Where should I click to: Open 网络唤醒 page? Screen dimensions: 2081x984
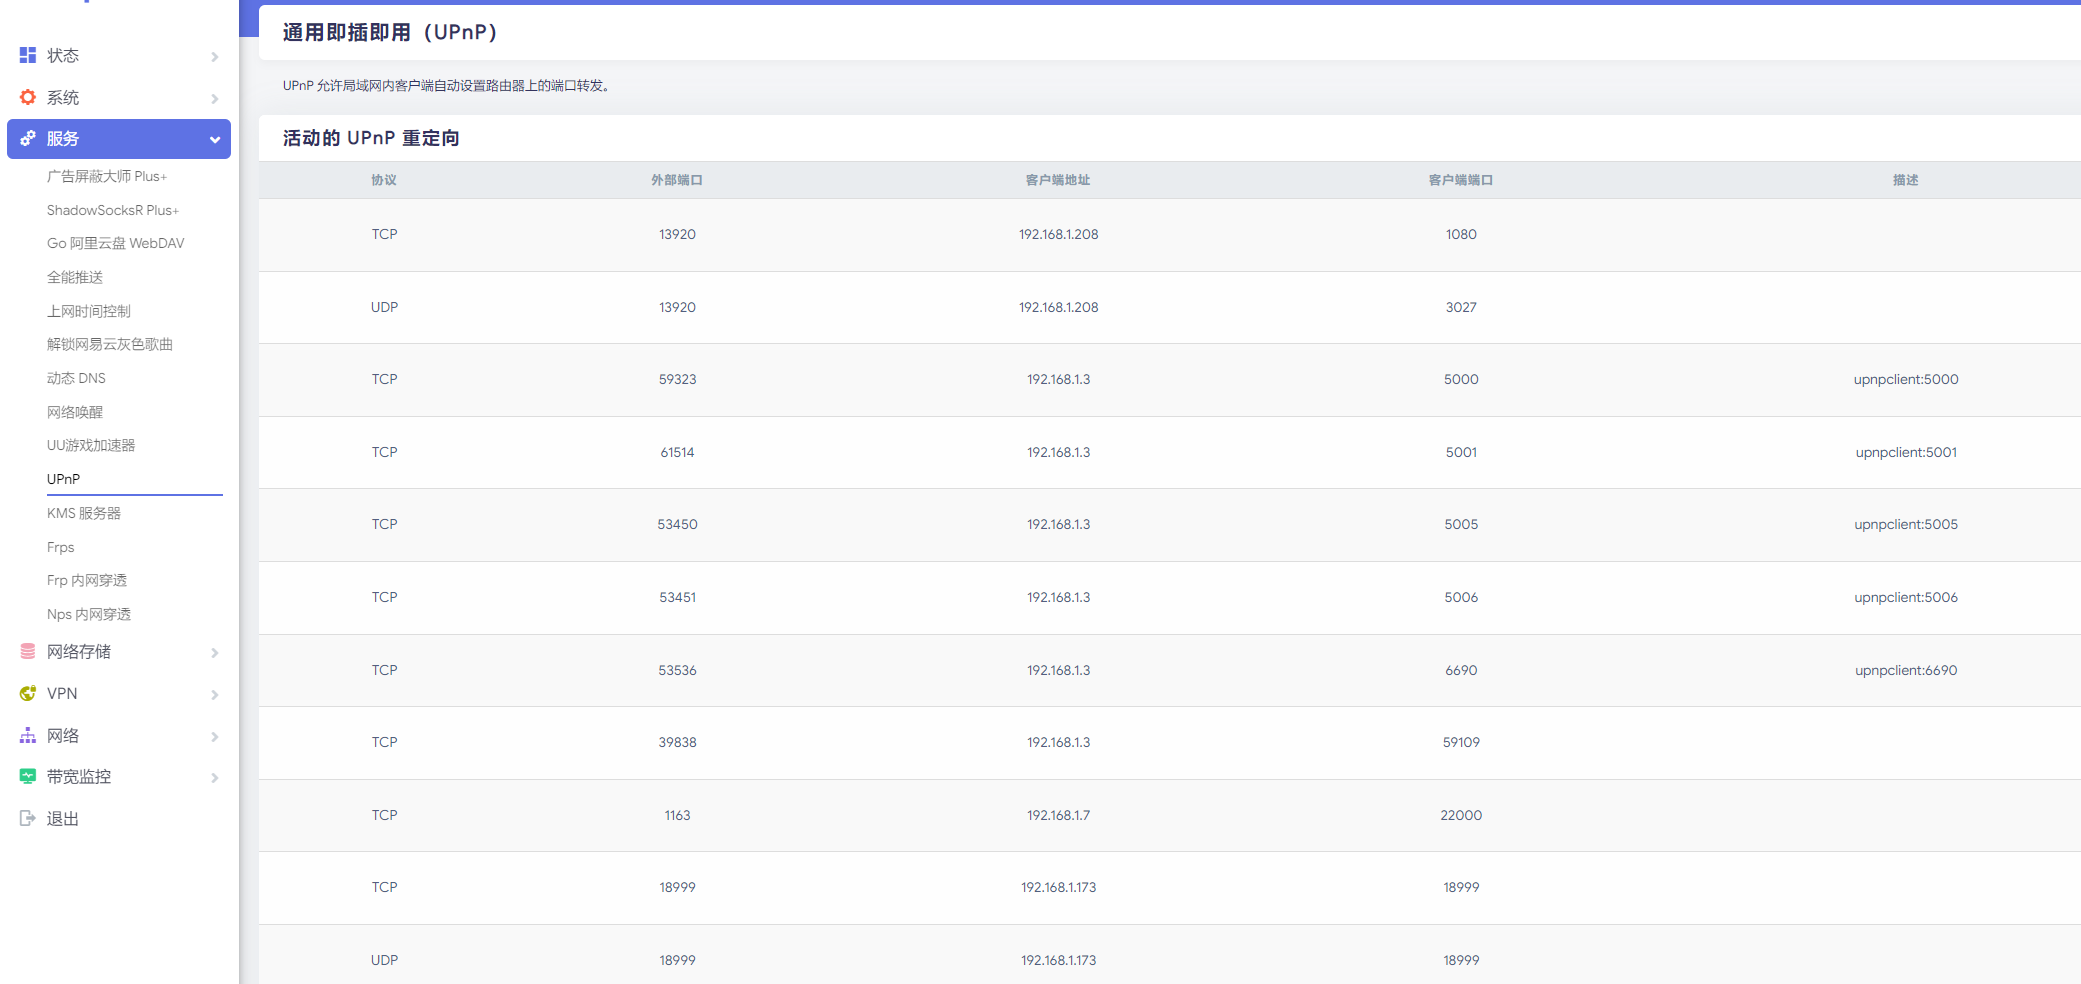75,412
